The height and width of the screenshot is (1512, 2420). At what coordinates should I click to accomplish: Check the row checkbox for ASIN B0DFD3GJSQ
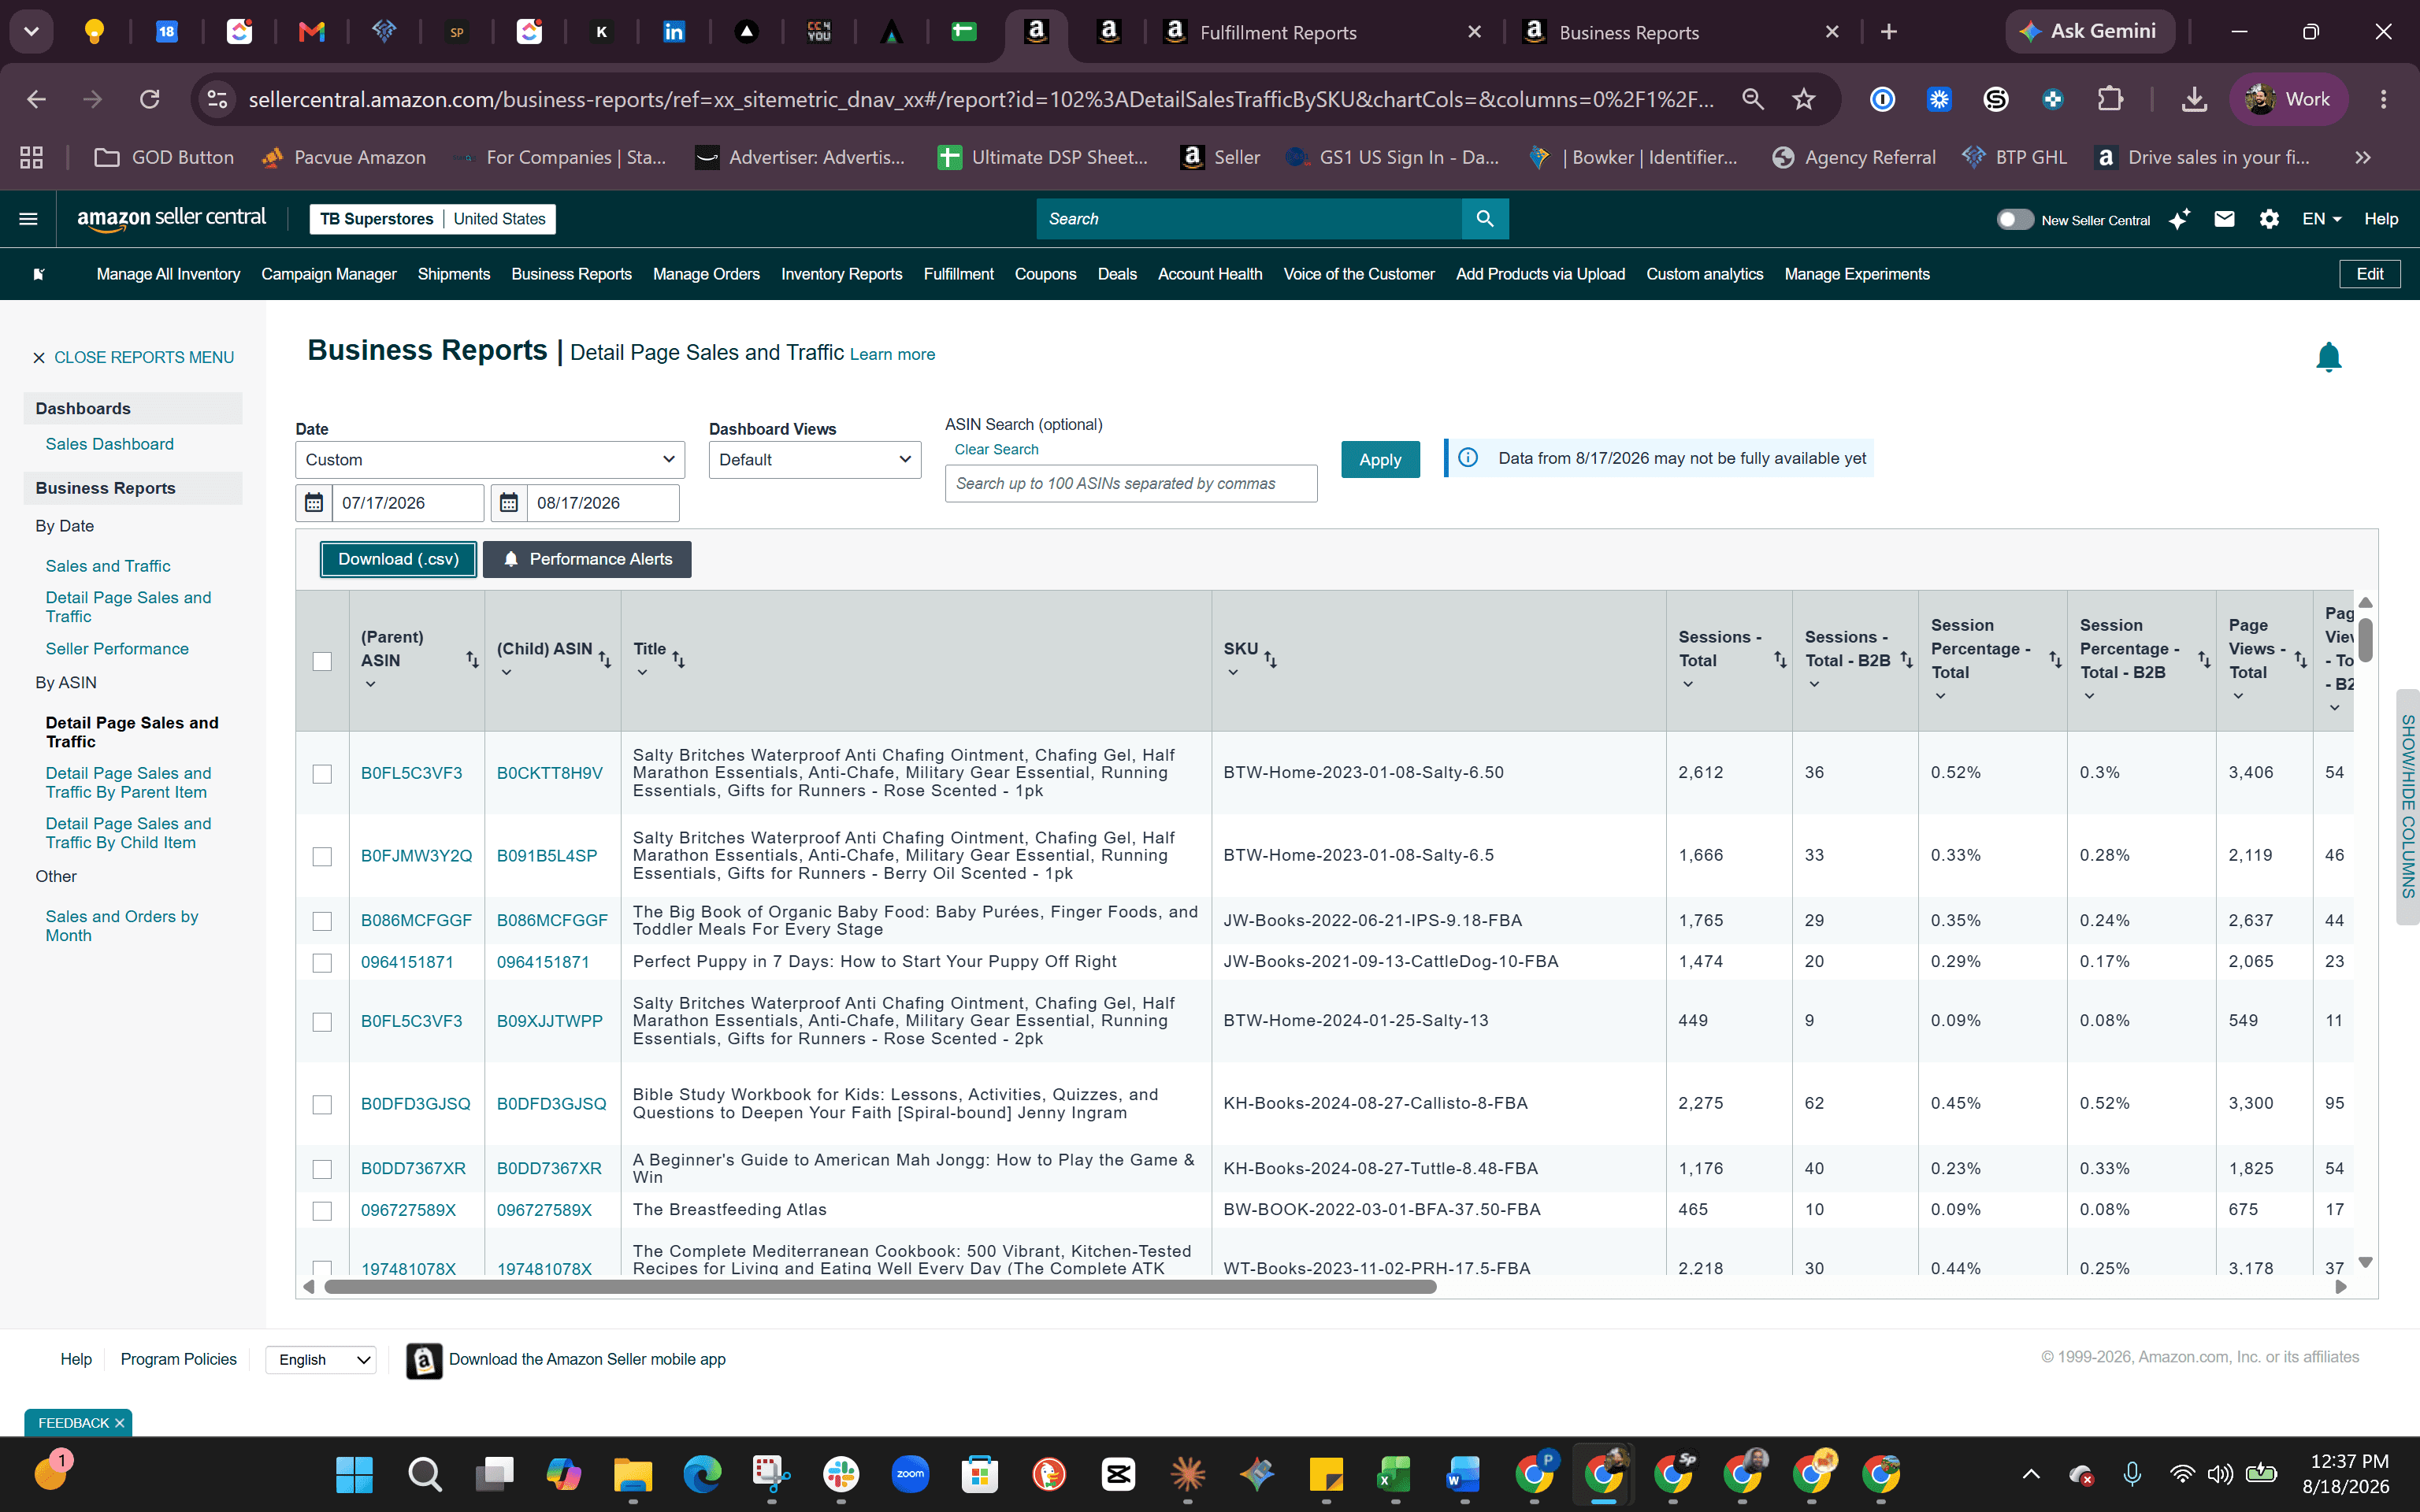(322, 1104)
